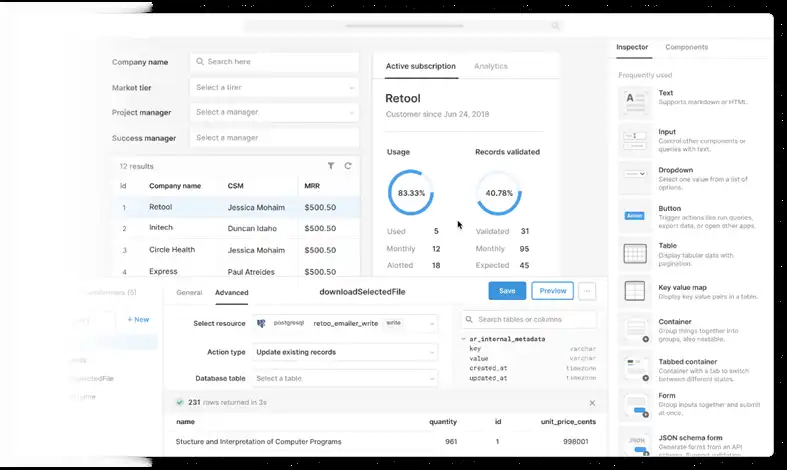The height and width of the screenshot is (470, 787).
Task: Click the table filter funnel icon
Action: pos(331,166)
